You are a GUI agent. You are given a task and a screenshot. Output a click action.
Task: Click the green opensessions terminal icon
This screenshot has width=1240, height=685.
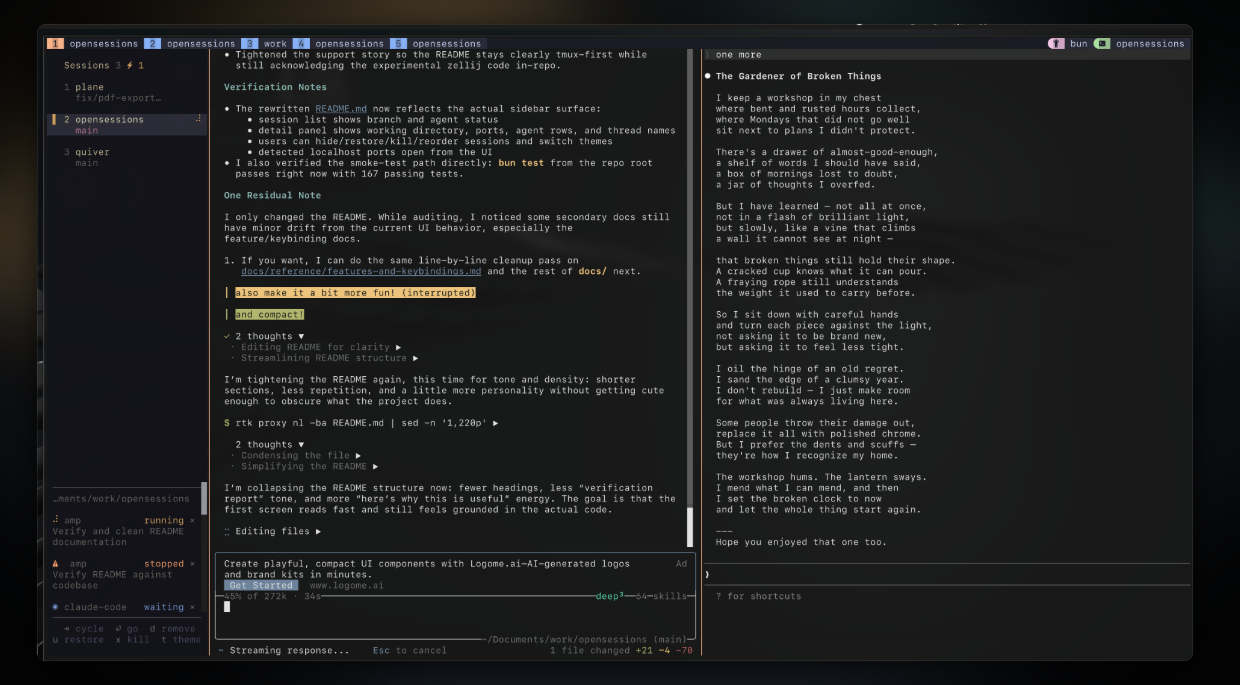pos(1102,44)
